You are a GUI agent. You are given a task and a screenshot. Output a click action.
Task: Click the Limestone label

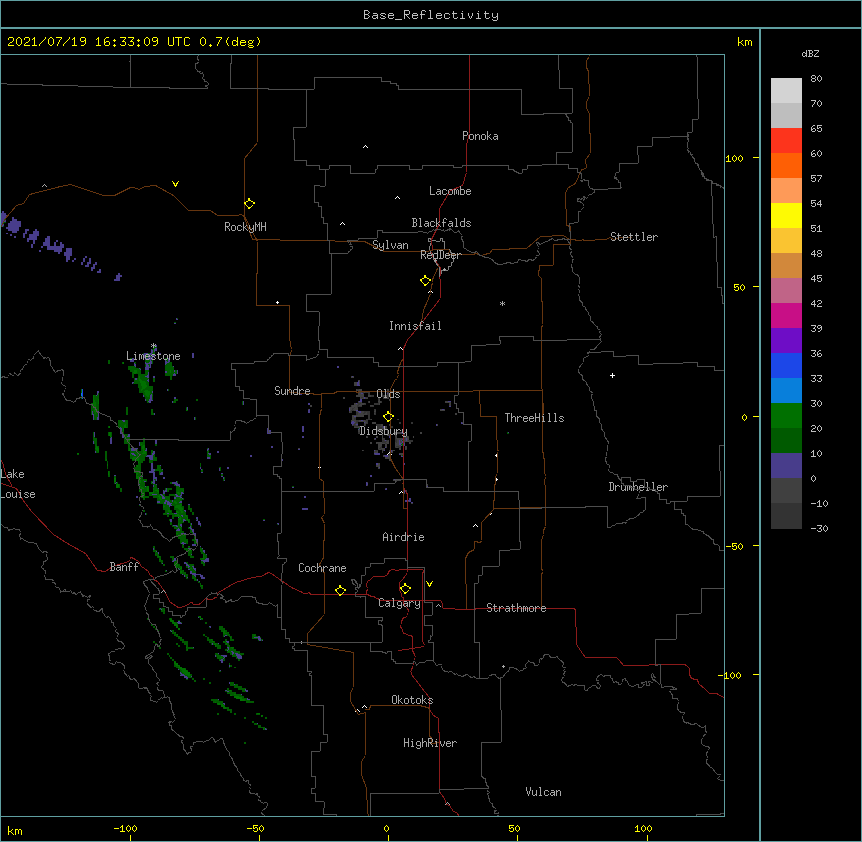tap(153, 356)
